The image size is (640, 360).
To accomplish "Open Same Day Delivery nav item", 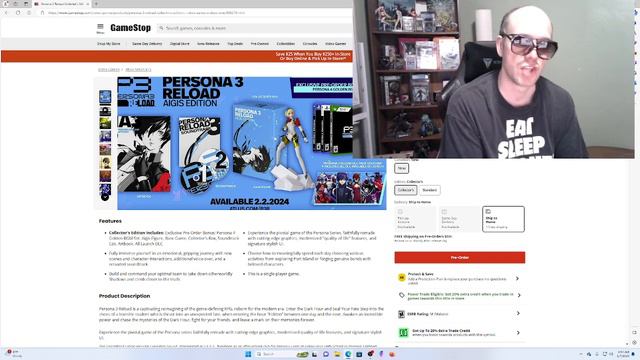I will coord(147,44).
